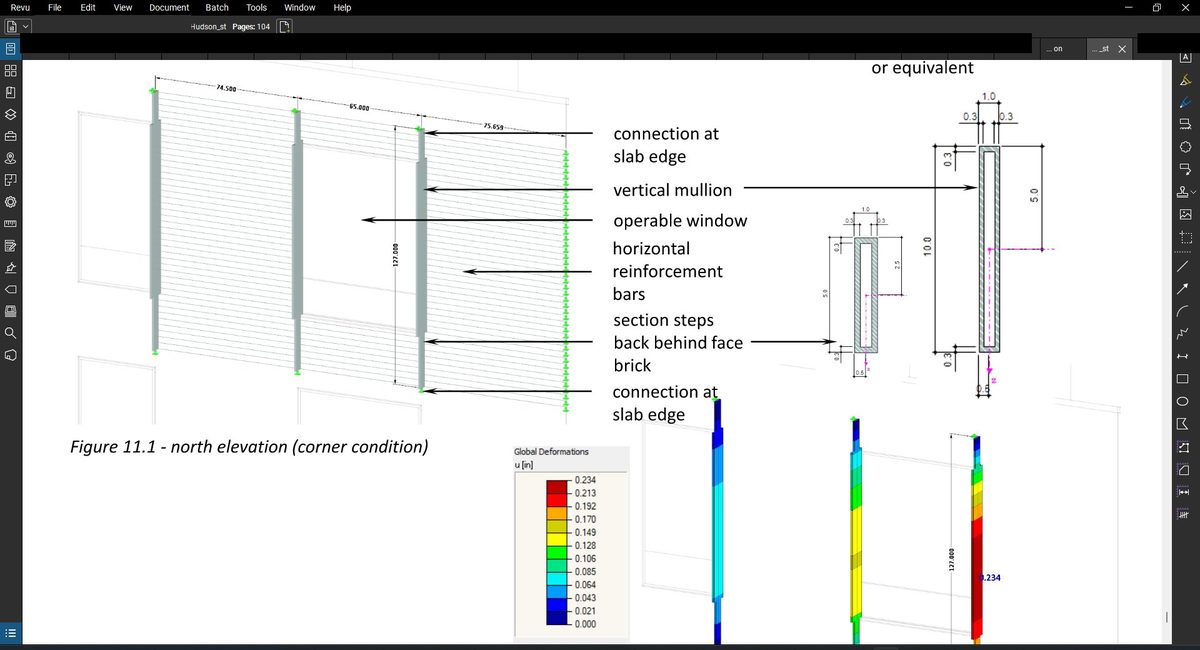
Task: Click the new document page button
Action: 285,27
